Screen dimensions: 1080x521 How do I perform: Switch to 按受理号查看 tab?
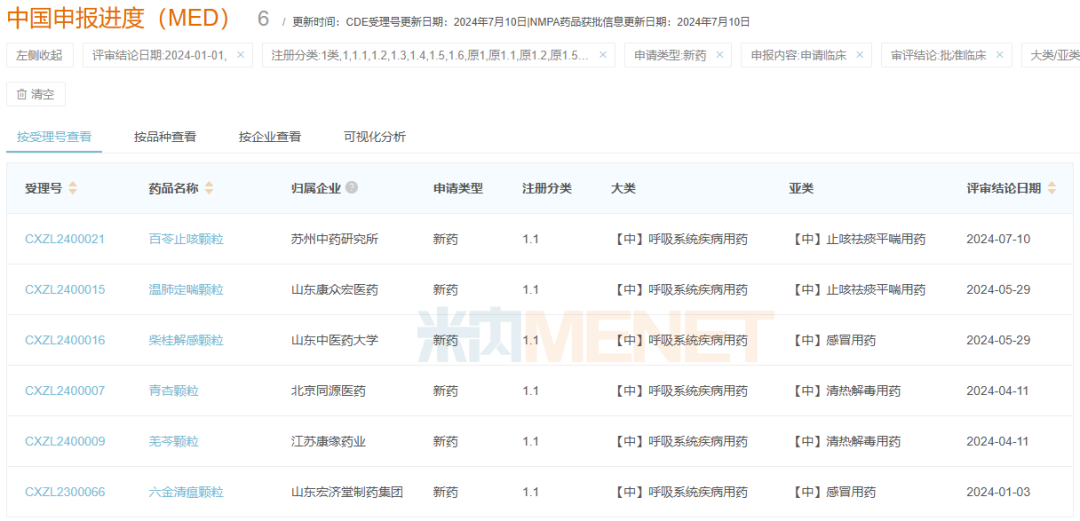click(x=54, y=136)
